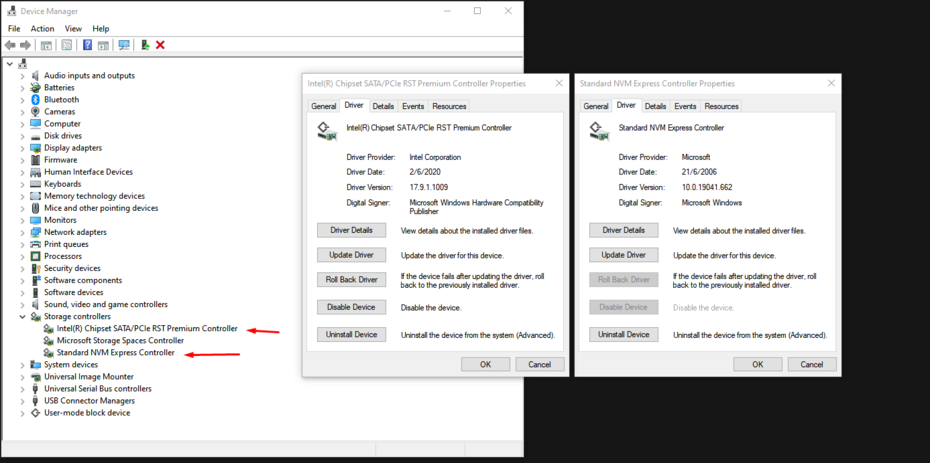Open the View menu
The height and width of the screenshot is (463, 930).
click(74, 28)
